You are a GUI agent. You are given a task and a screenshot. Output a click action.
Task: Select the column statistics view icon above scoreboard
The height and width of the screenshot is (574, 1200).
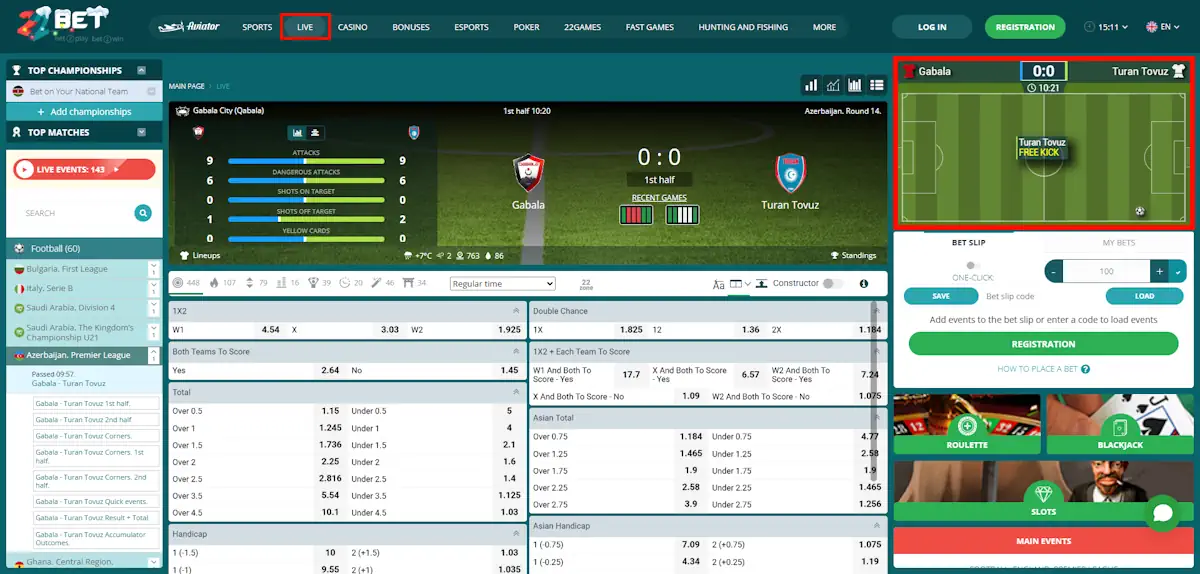[855, 86]
